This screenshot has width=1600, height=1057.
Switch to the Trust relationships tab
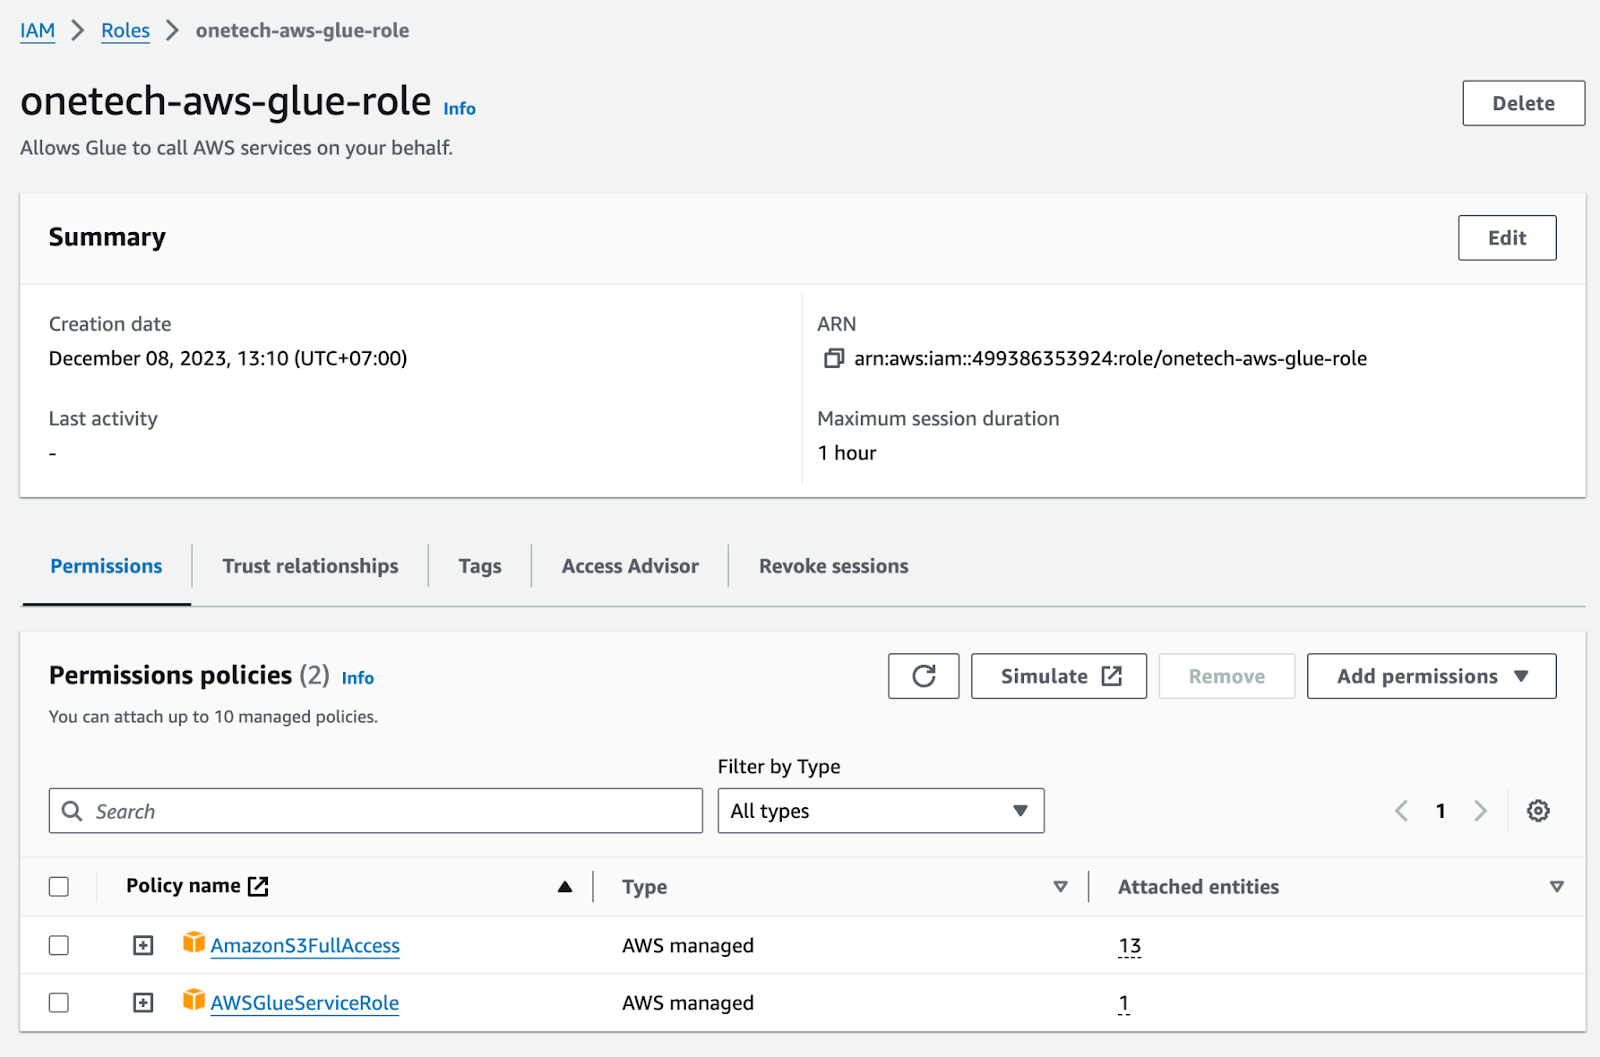309,565
